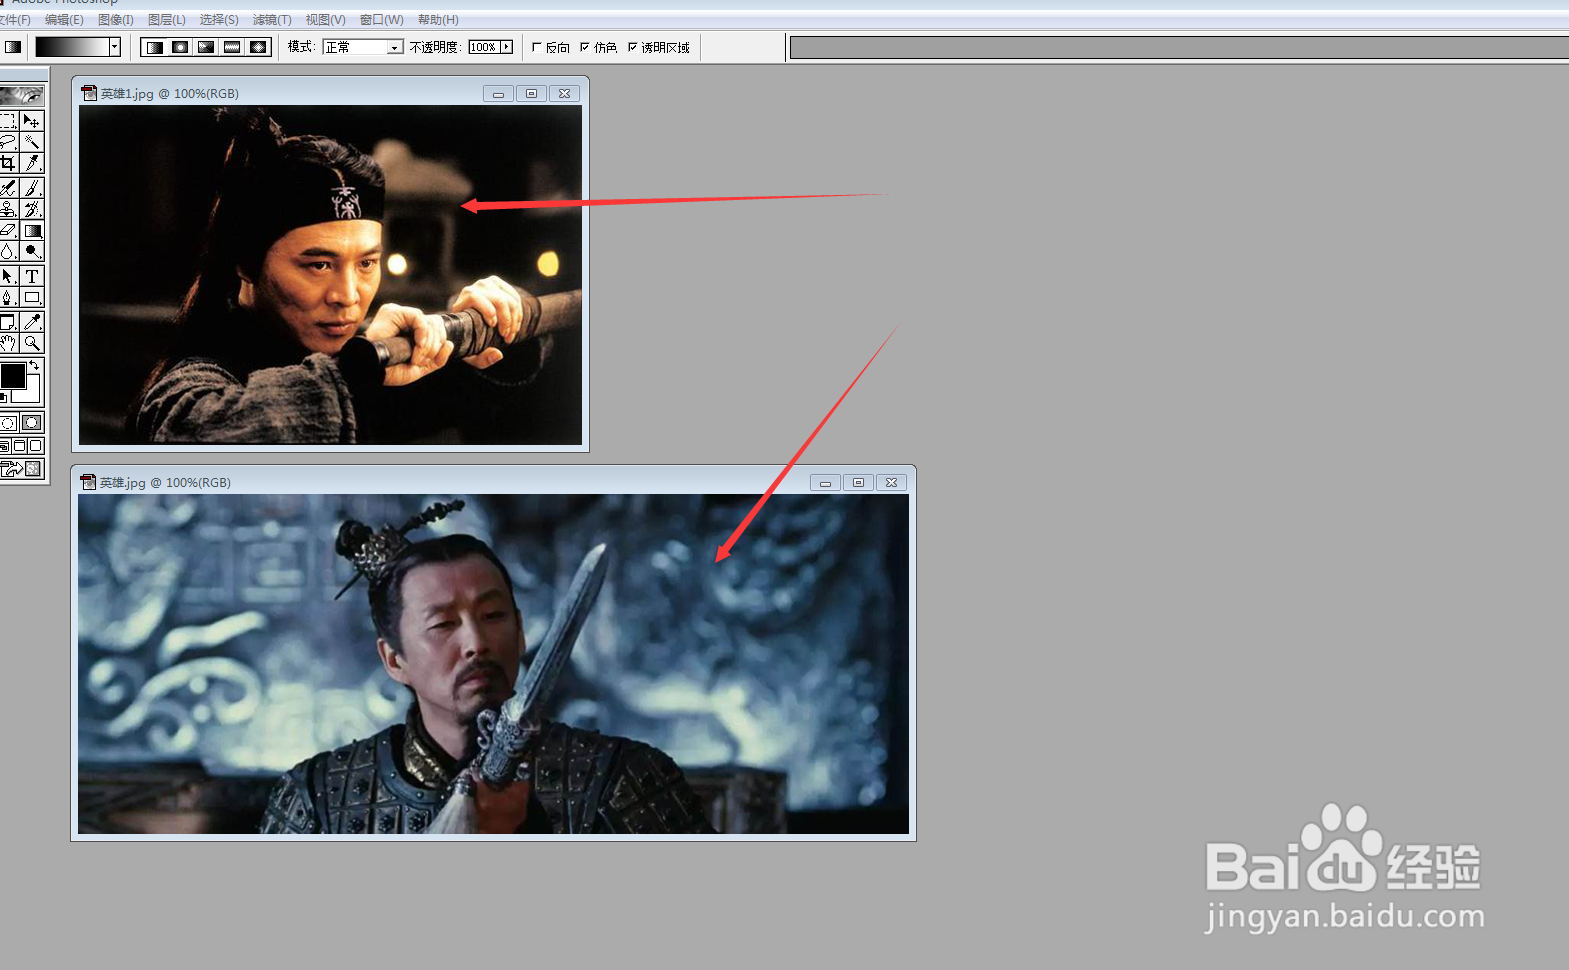
Task: Select the Move tool
Action: pos(32,121)
